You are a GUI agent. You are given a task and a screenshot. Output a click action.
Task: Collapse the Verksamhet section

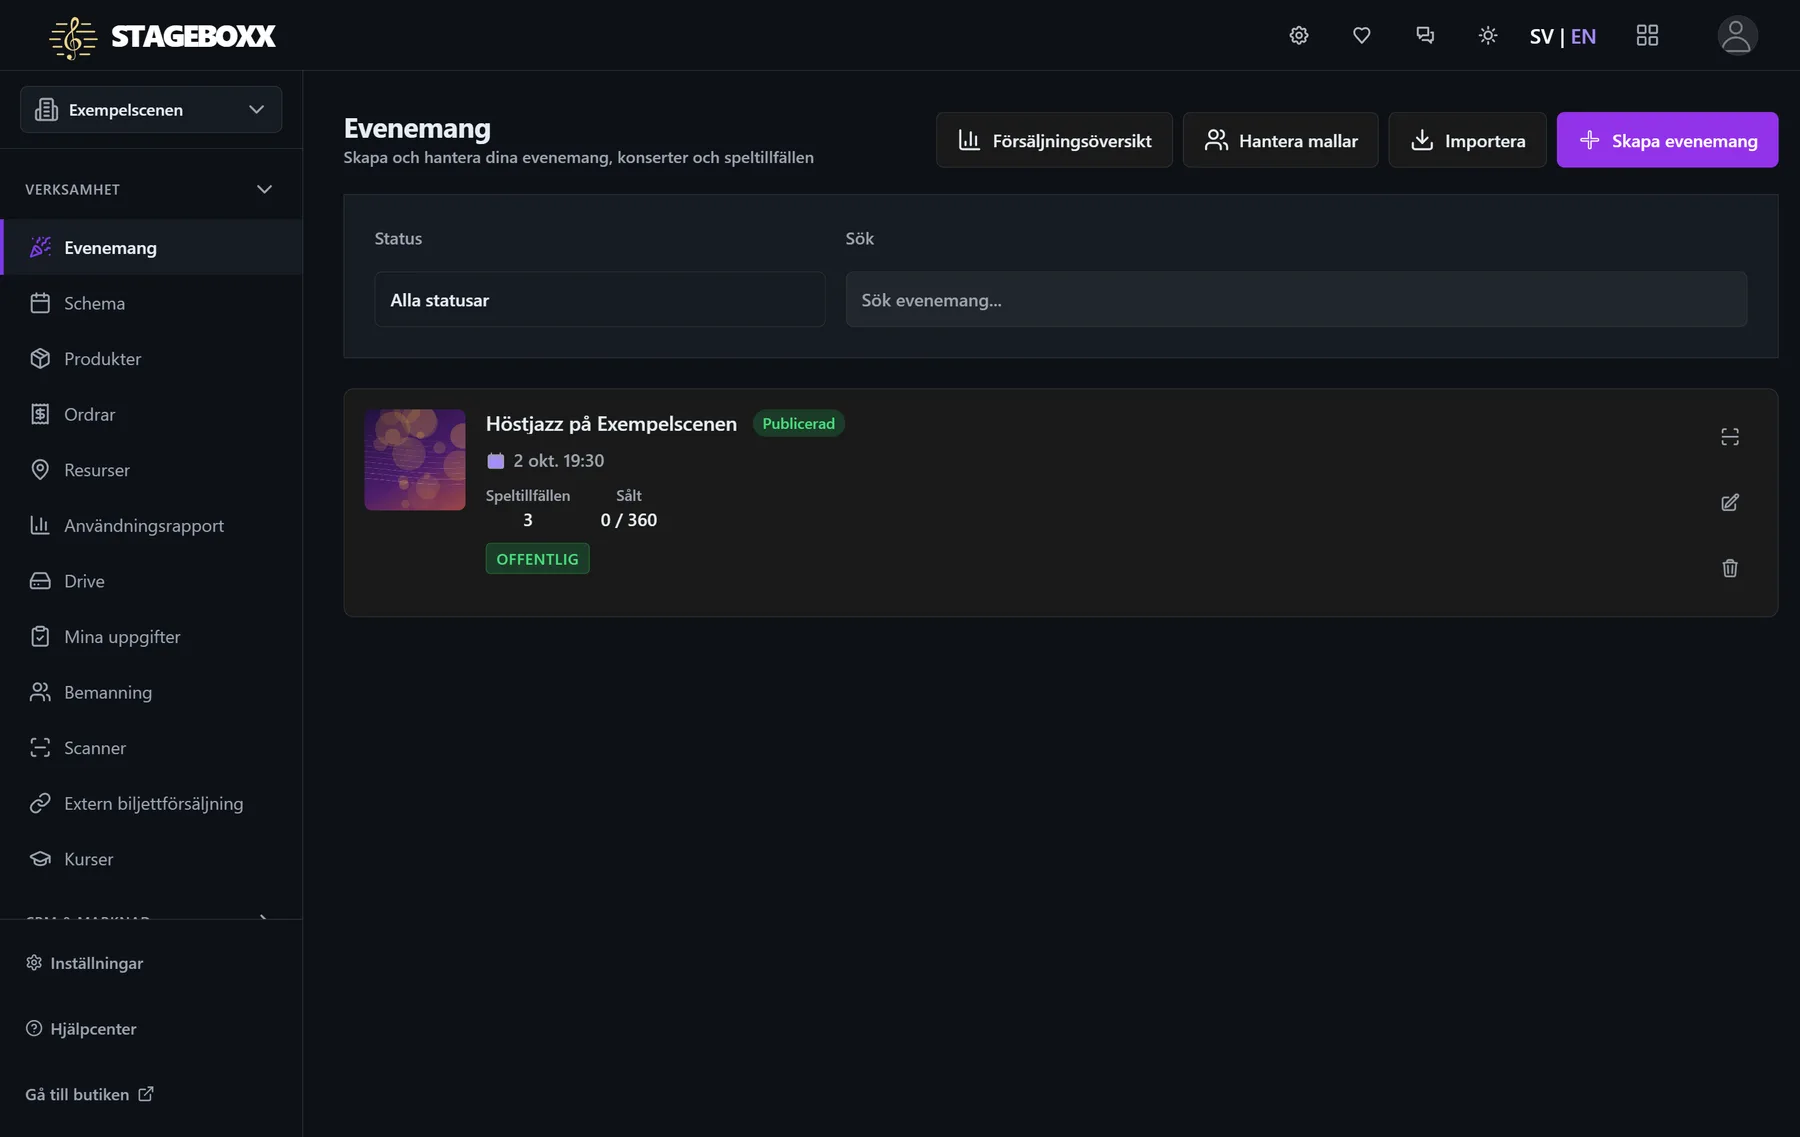150,189
